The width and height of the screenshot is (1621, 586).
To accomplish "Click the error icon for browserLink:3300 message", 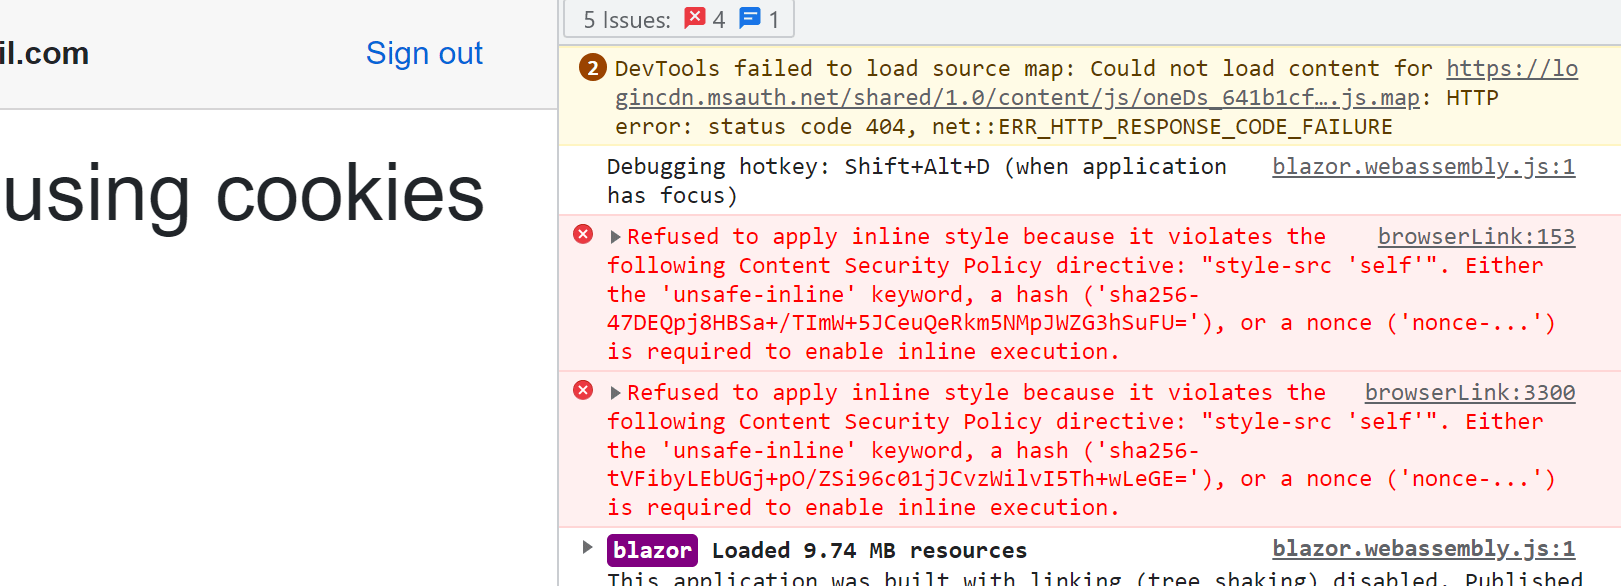I will (583, 390).
